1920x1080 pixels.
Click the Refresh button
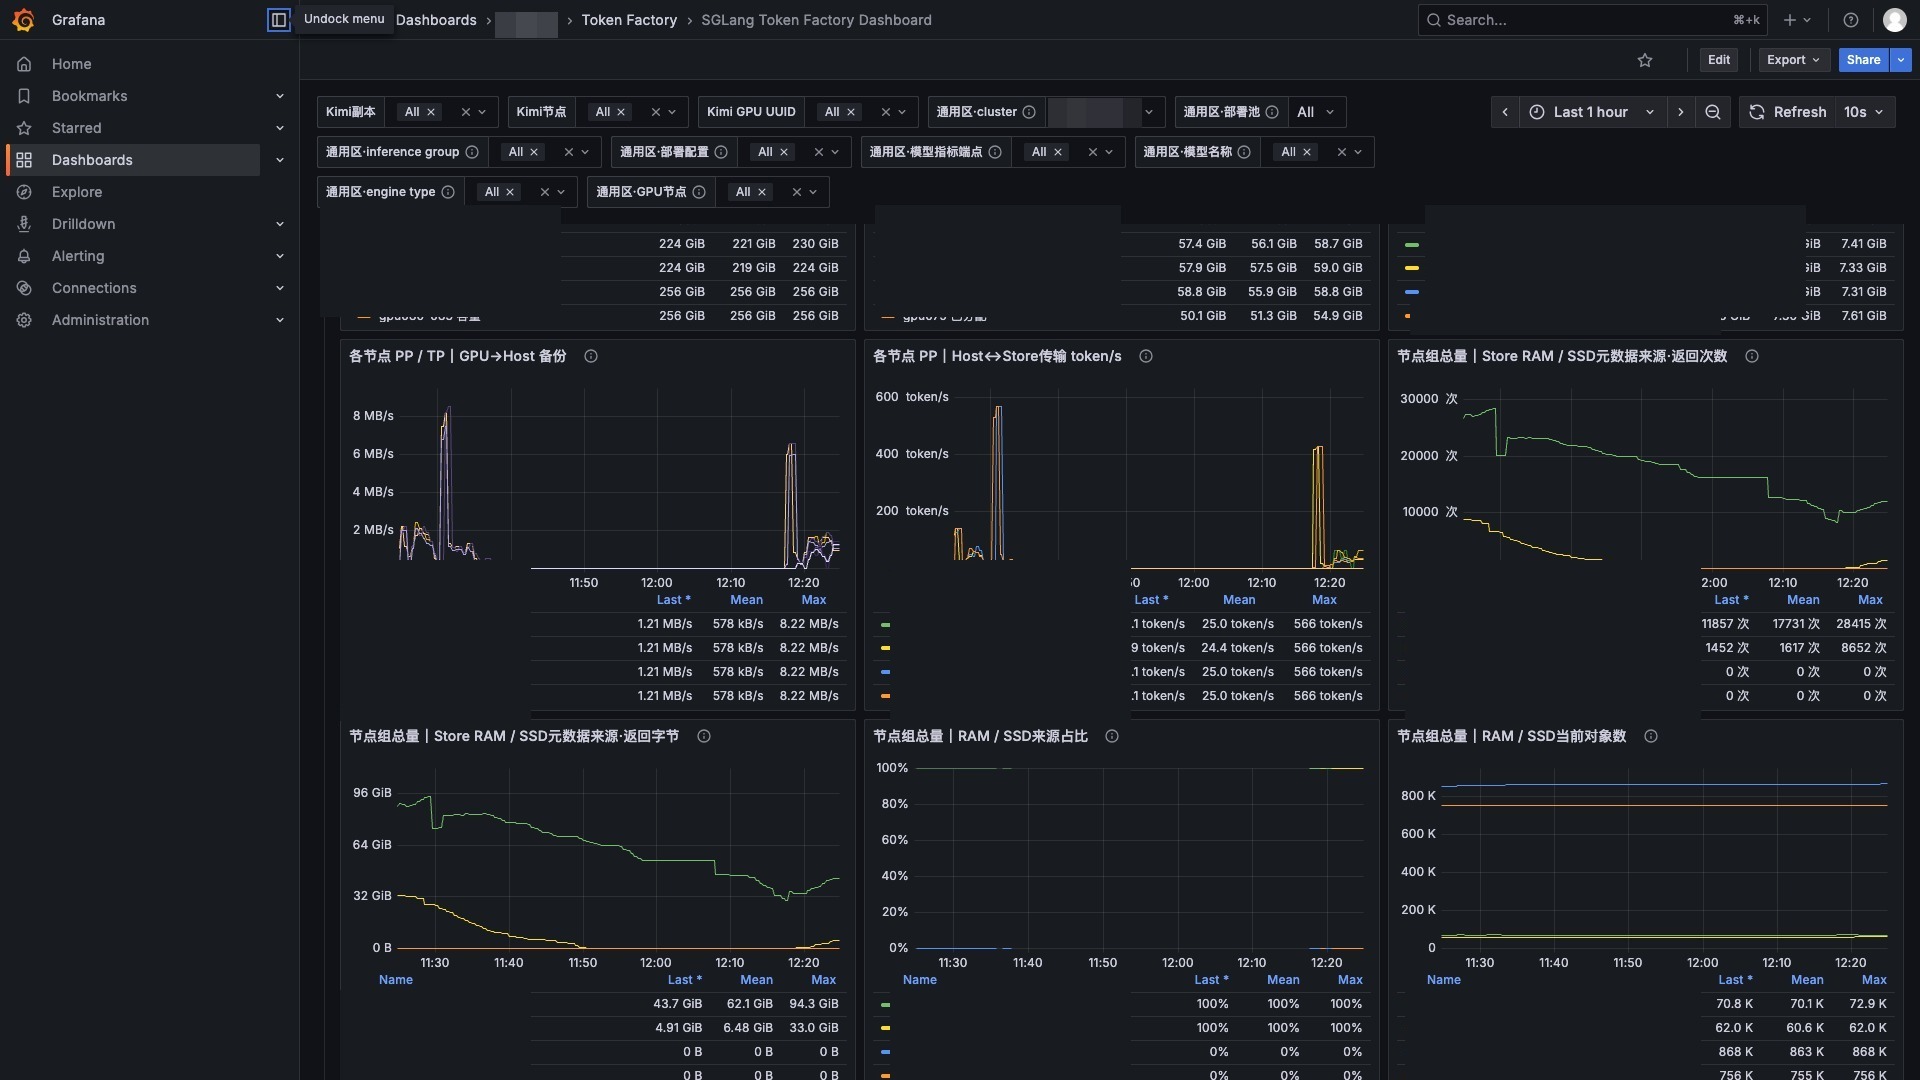pos(1788,112)
